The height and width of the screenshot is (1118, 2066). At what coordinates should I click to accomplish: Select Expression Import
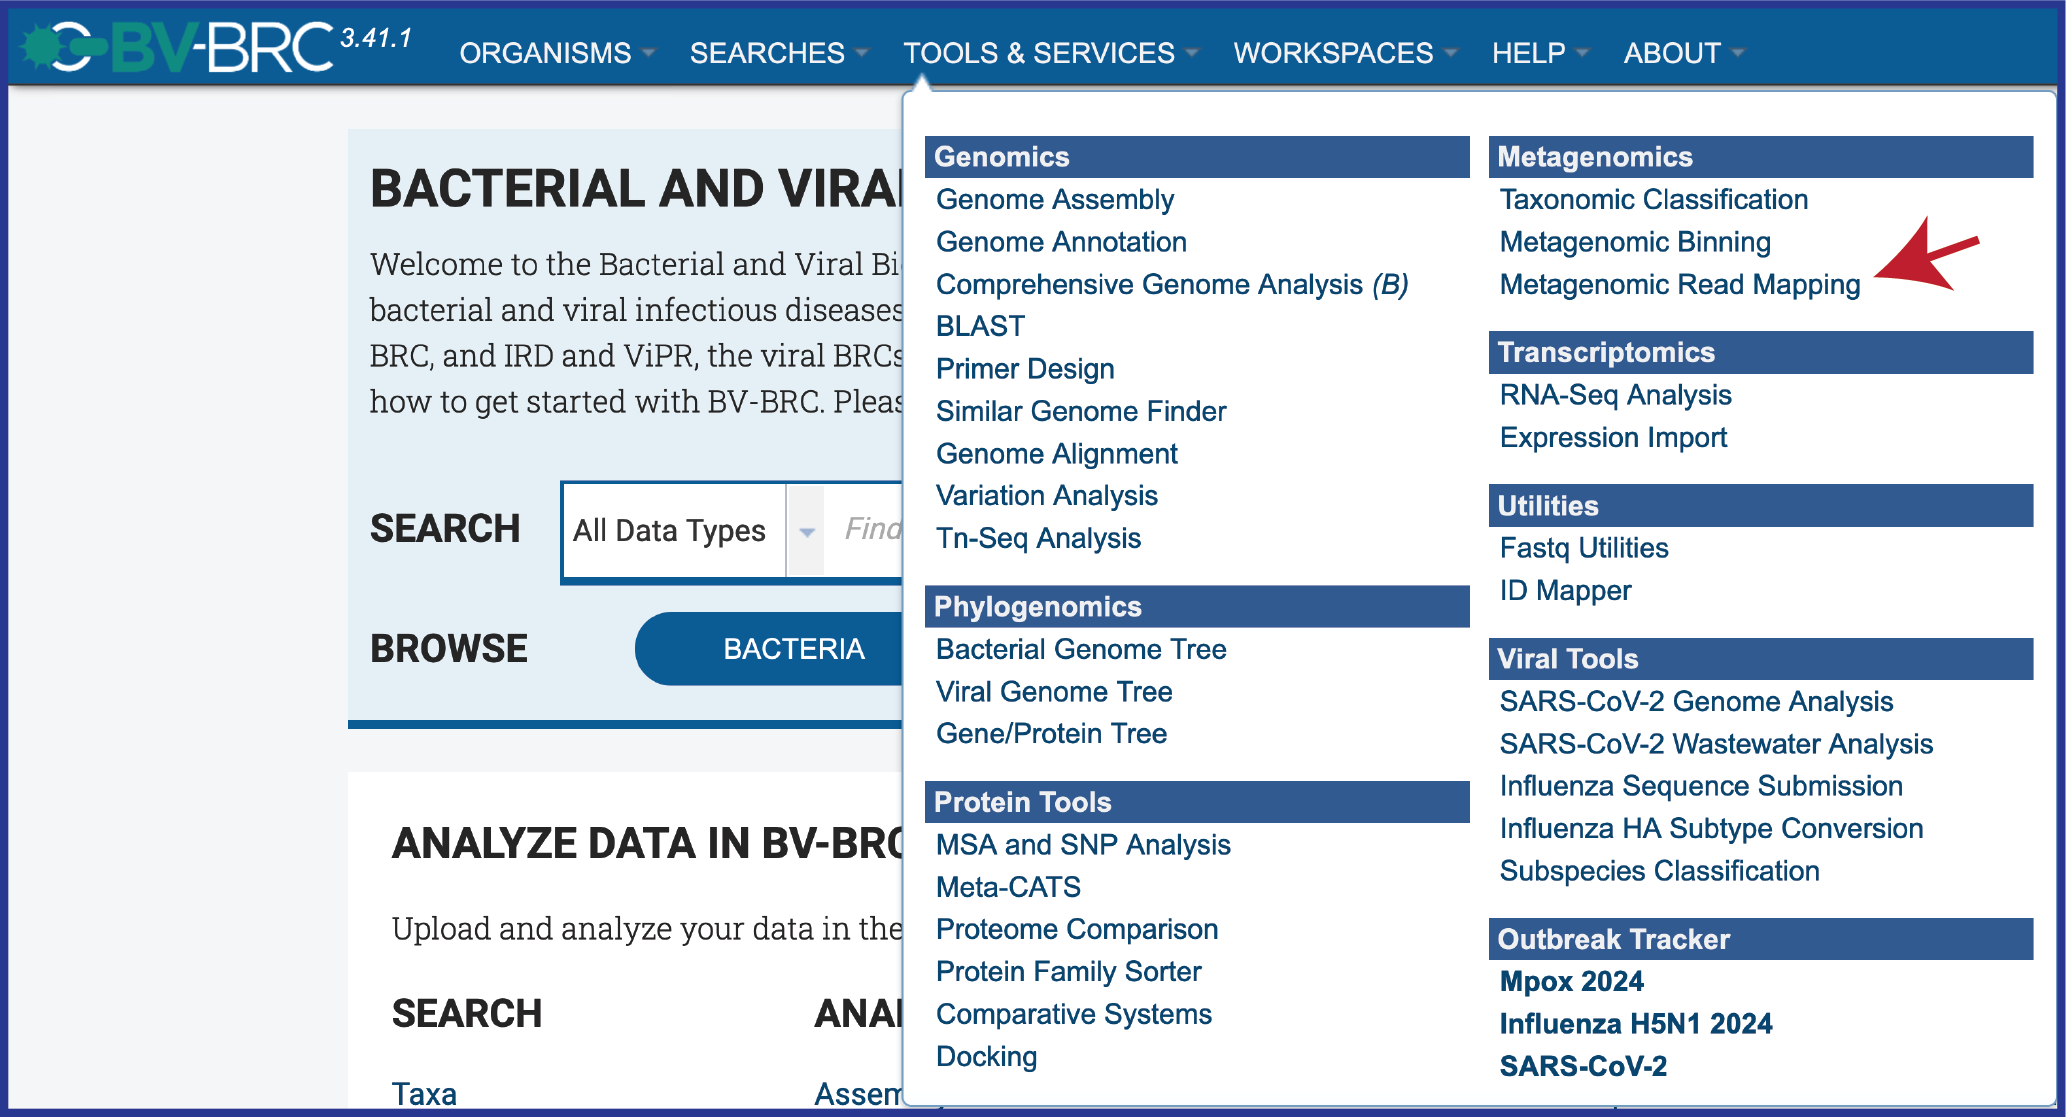pyautogui.click(x=1613, y=438)
